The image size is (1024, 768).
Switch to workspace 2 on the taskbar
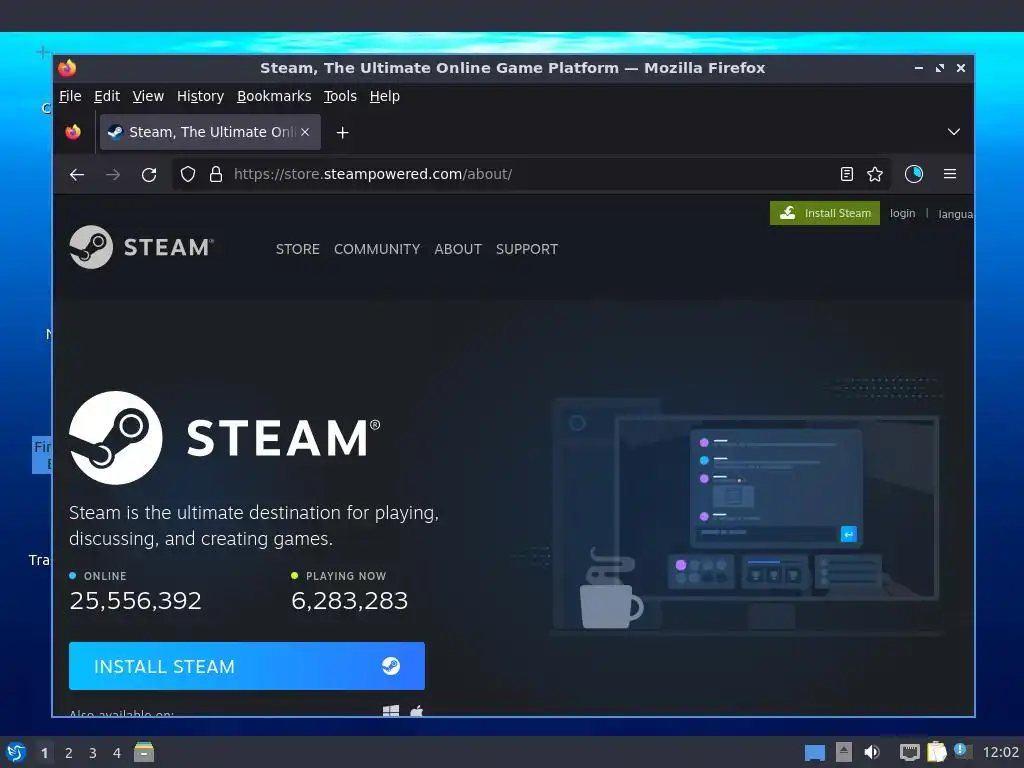click(69, 753)
